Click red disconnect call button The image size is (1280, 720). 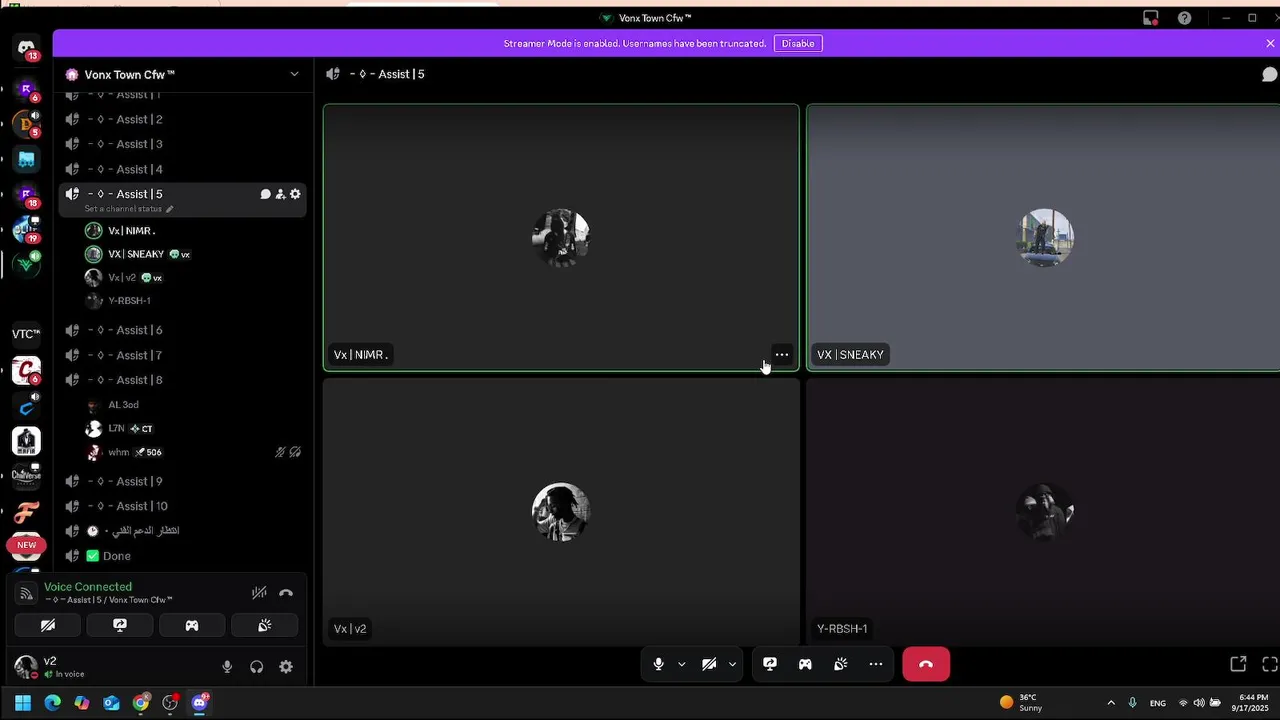pos(926,664)
